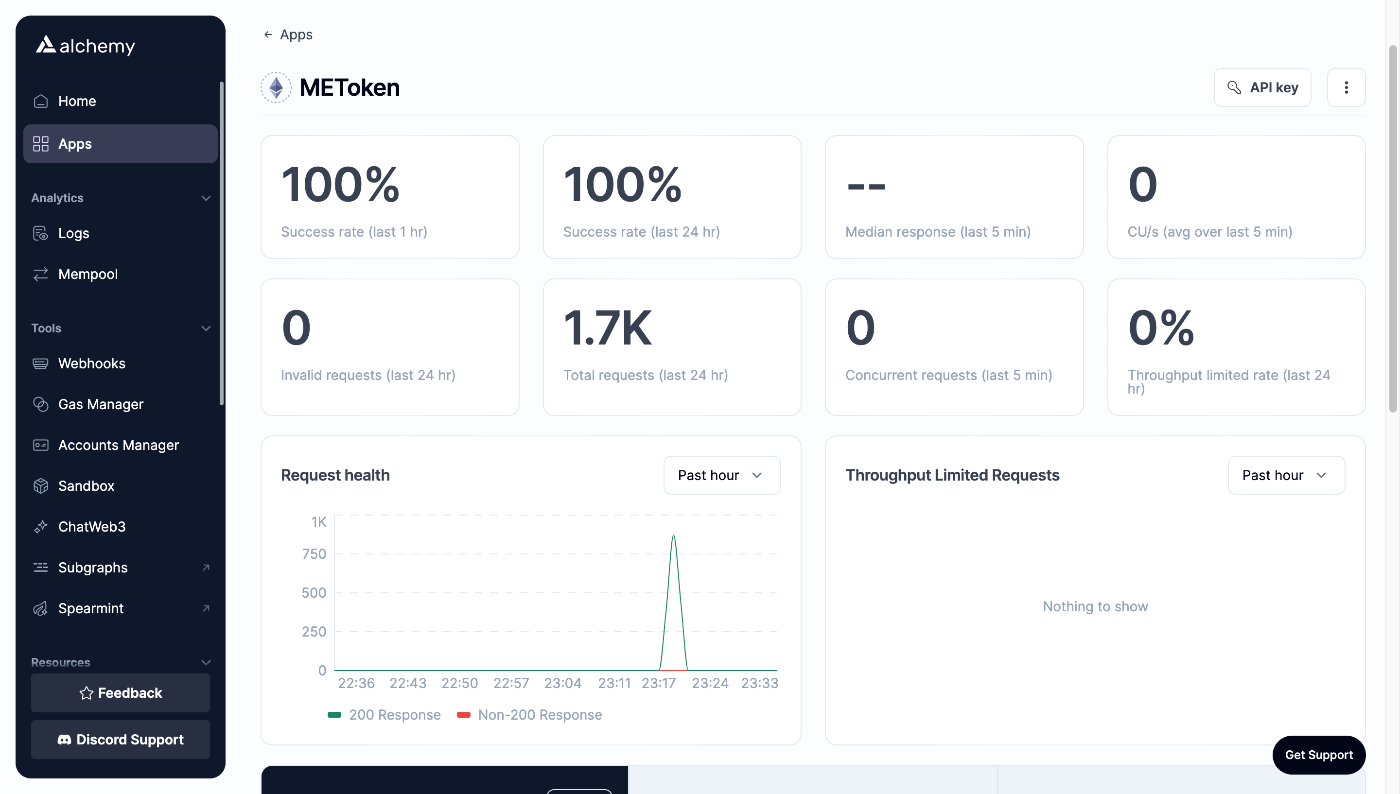Screen dimensions: 1400x794
Task: Click the Request health heading
Action: coord(335,475)
